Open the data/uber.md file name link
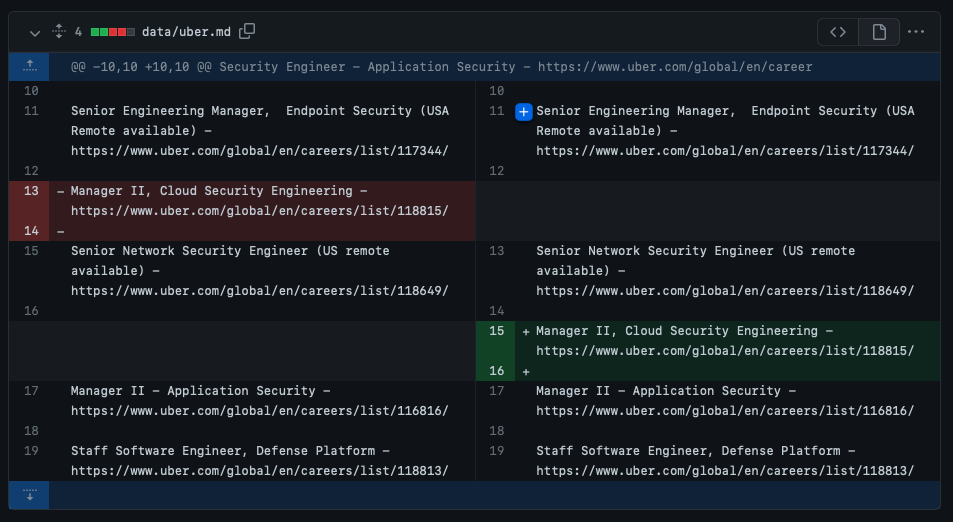This screenshot has width=953, height=522. click(186, 32)
